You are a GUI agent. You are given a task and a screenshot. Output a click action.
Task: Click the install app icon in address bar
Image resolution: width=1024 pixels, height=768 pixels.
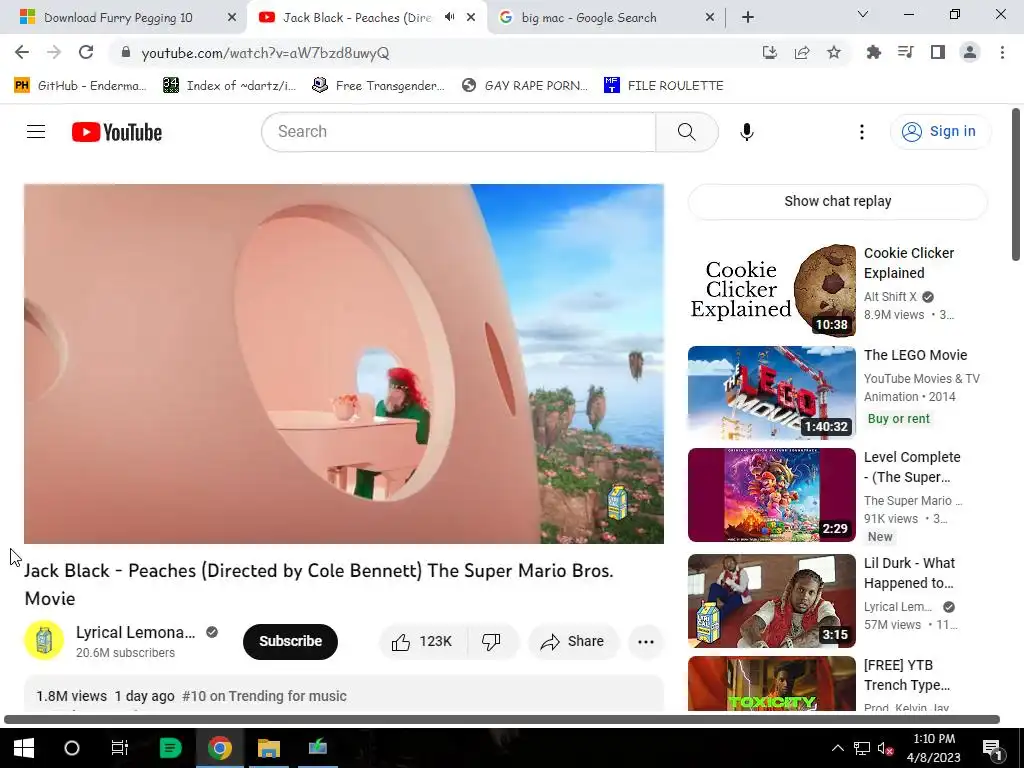click(770, 53)
